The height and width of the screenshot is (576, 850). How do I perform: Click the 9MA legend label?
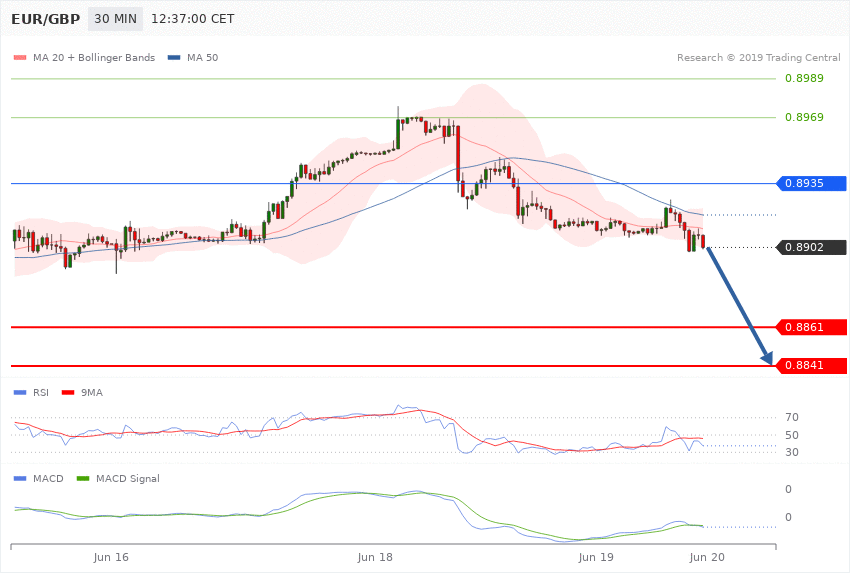(92, 392)
